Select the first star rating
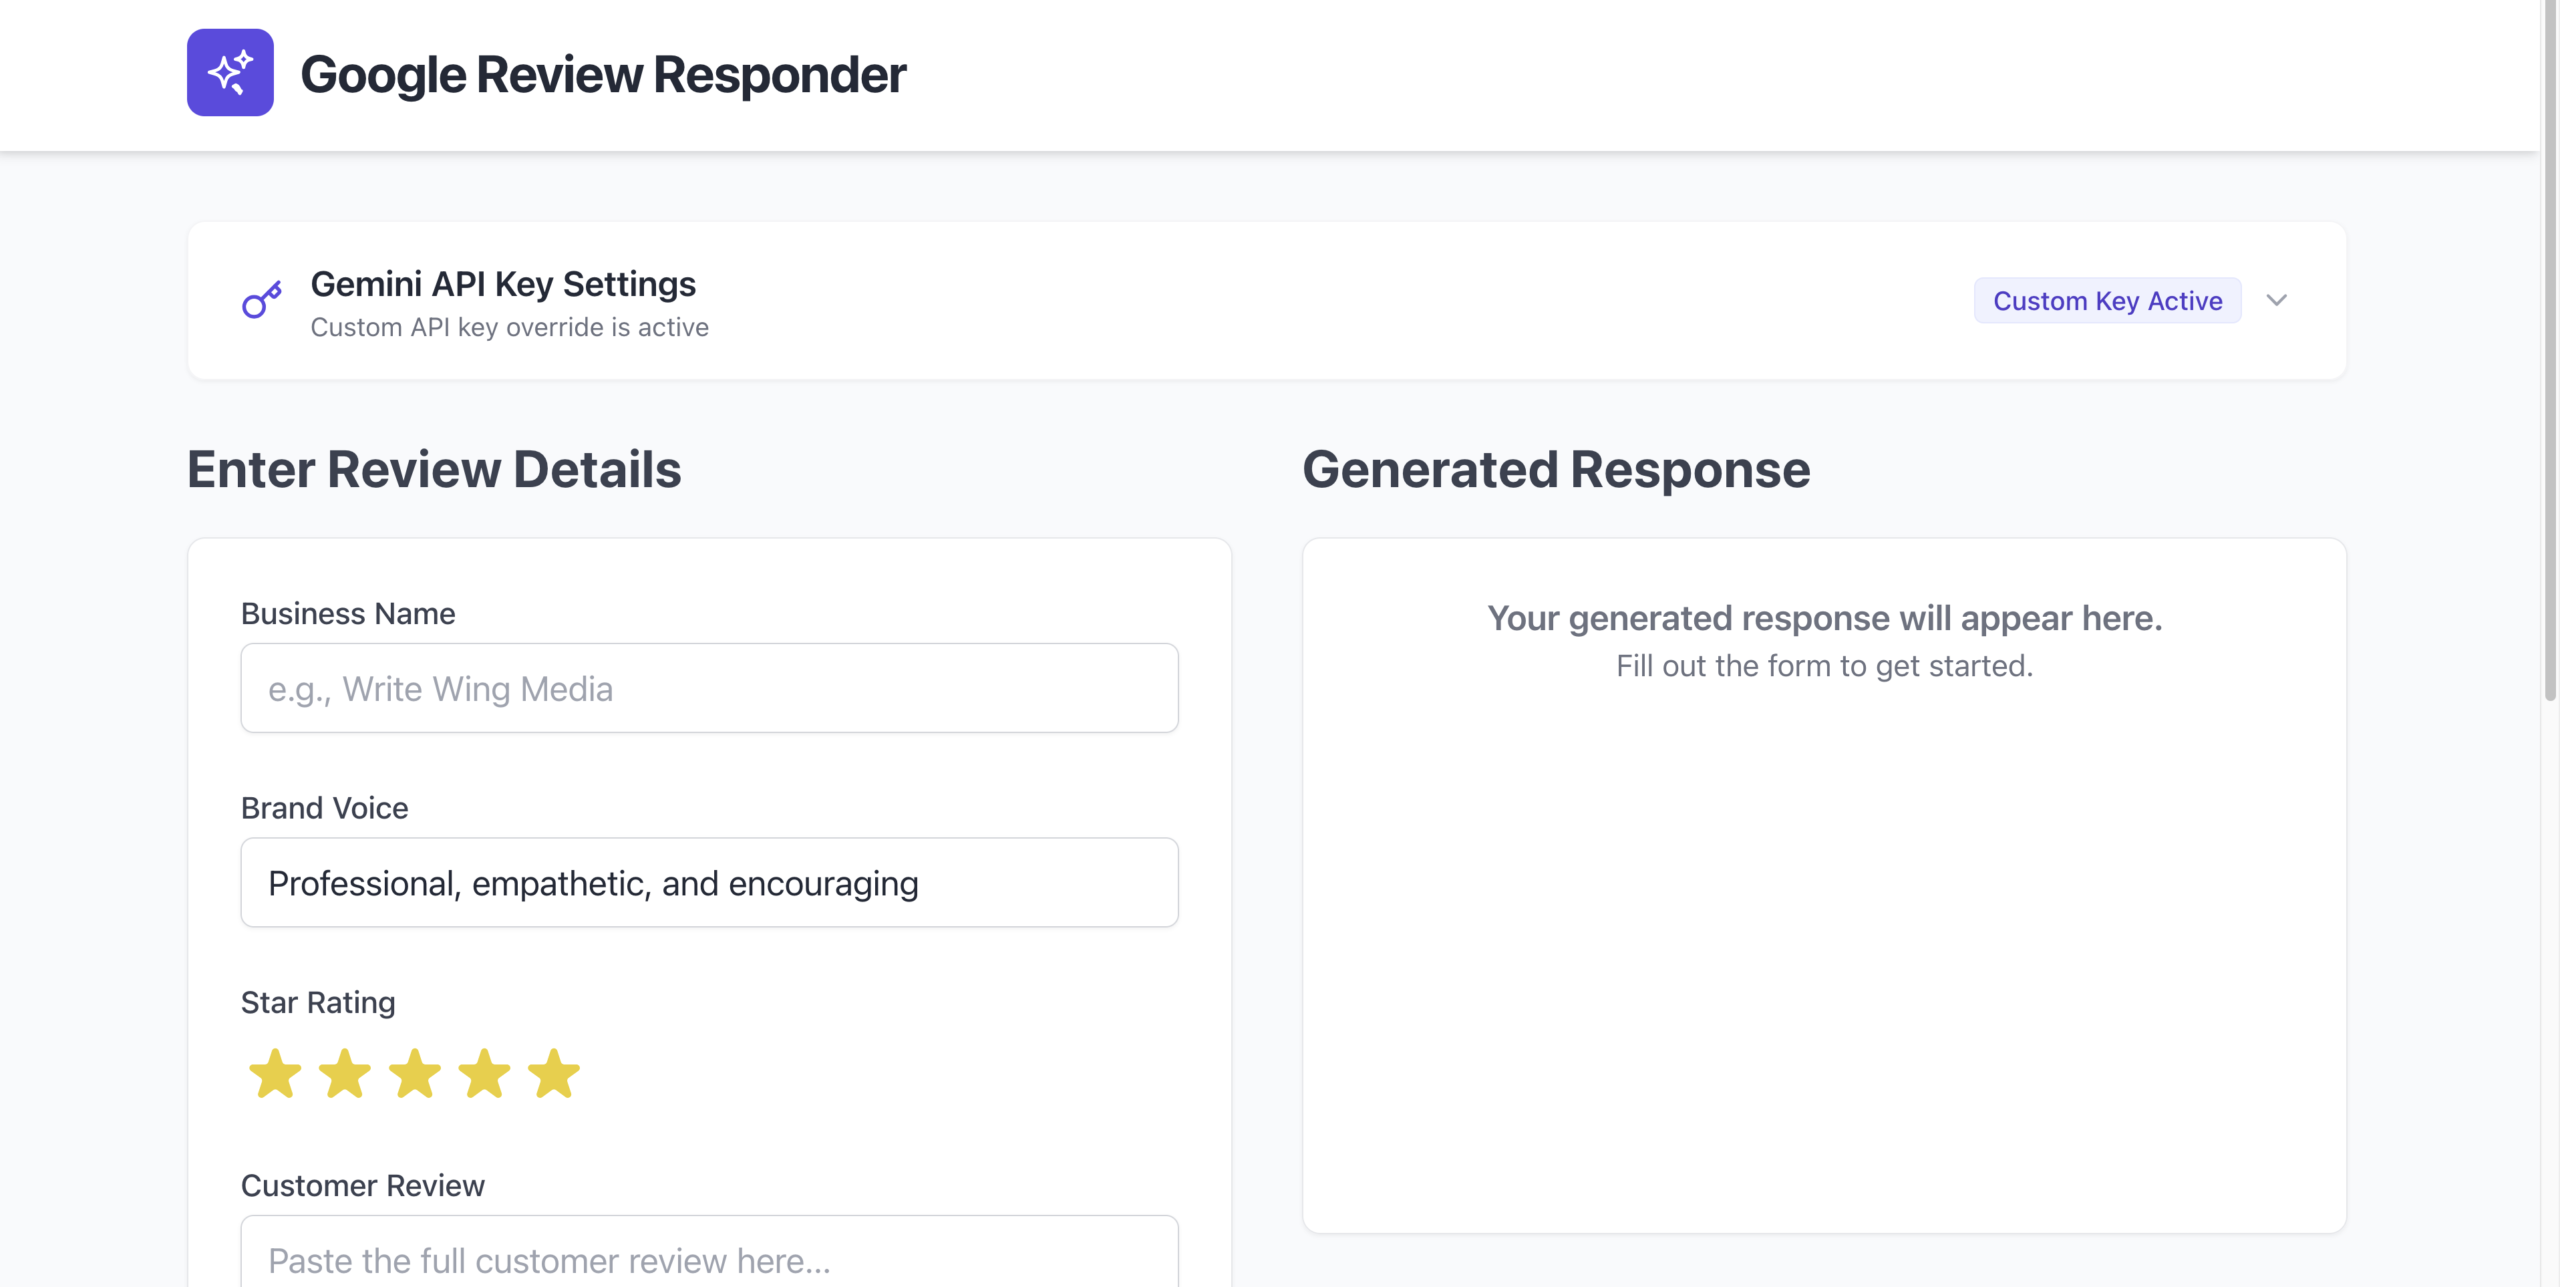 275,1073
